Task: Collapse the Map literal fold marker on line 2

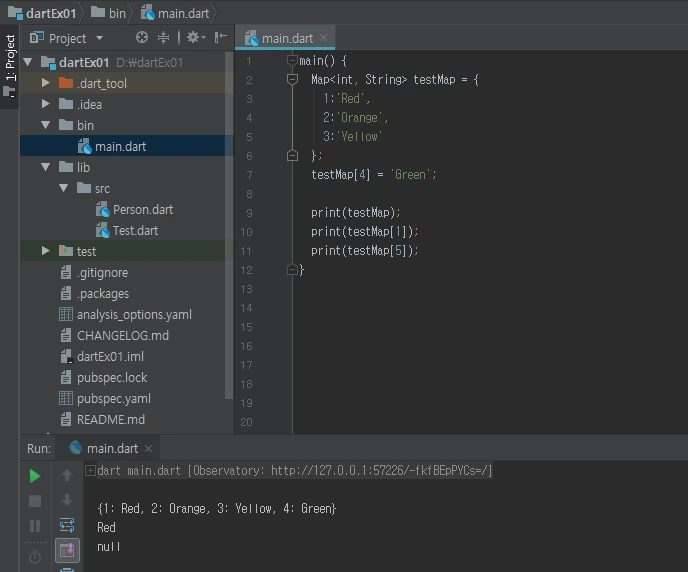Action: (x=292, y=79)
